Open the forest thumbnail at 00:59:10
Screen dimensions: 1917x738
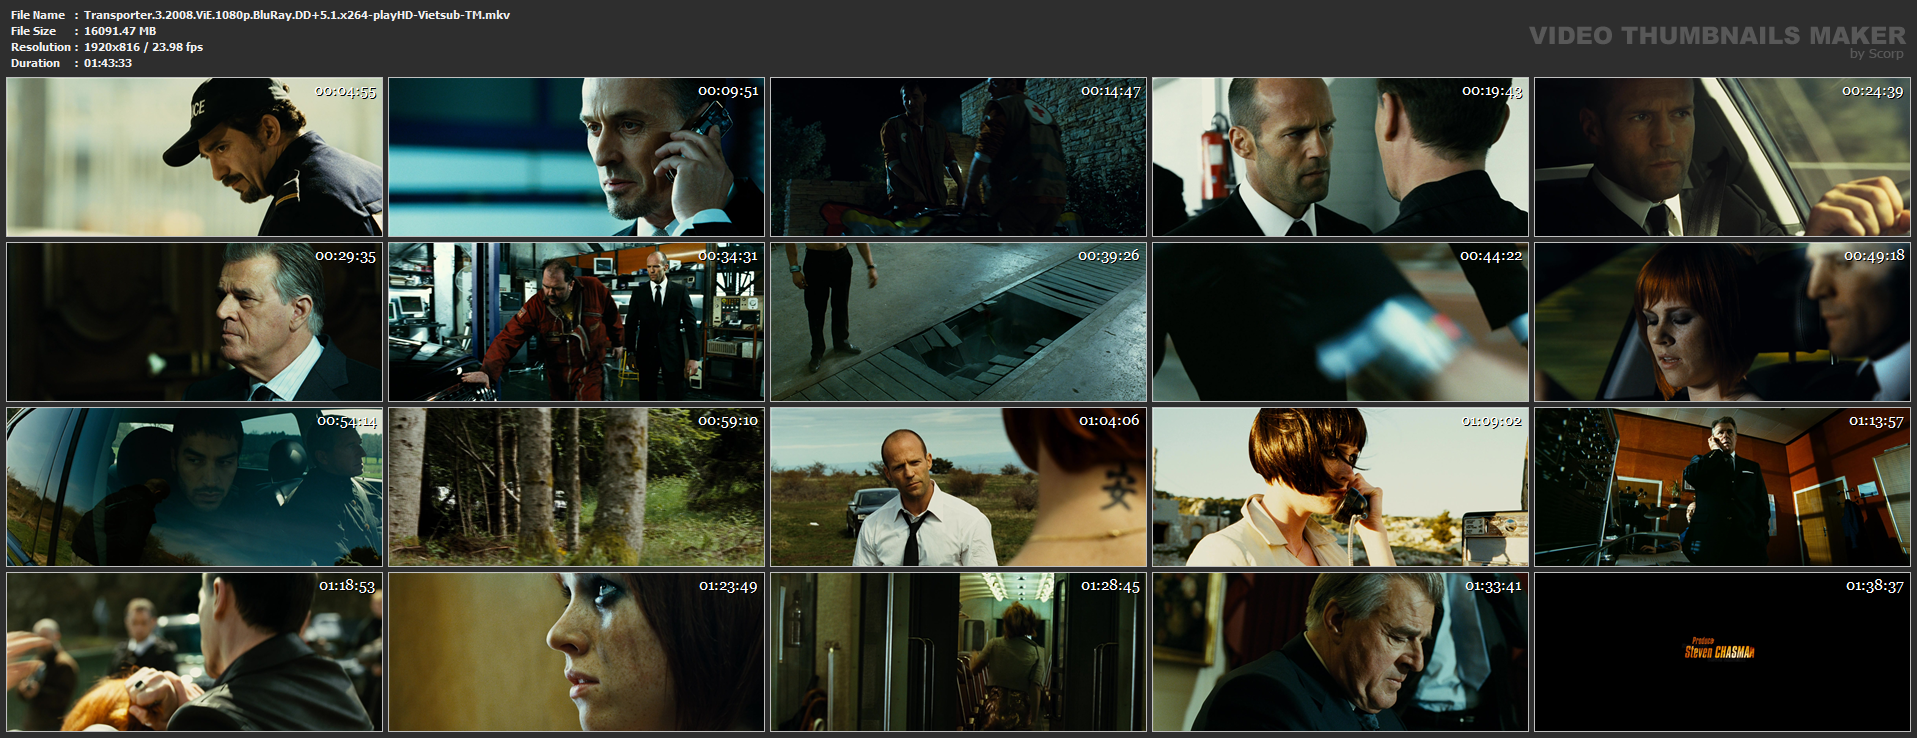(576, 487)
